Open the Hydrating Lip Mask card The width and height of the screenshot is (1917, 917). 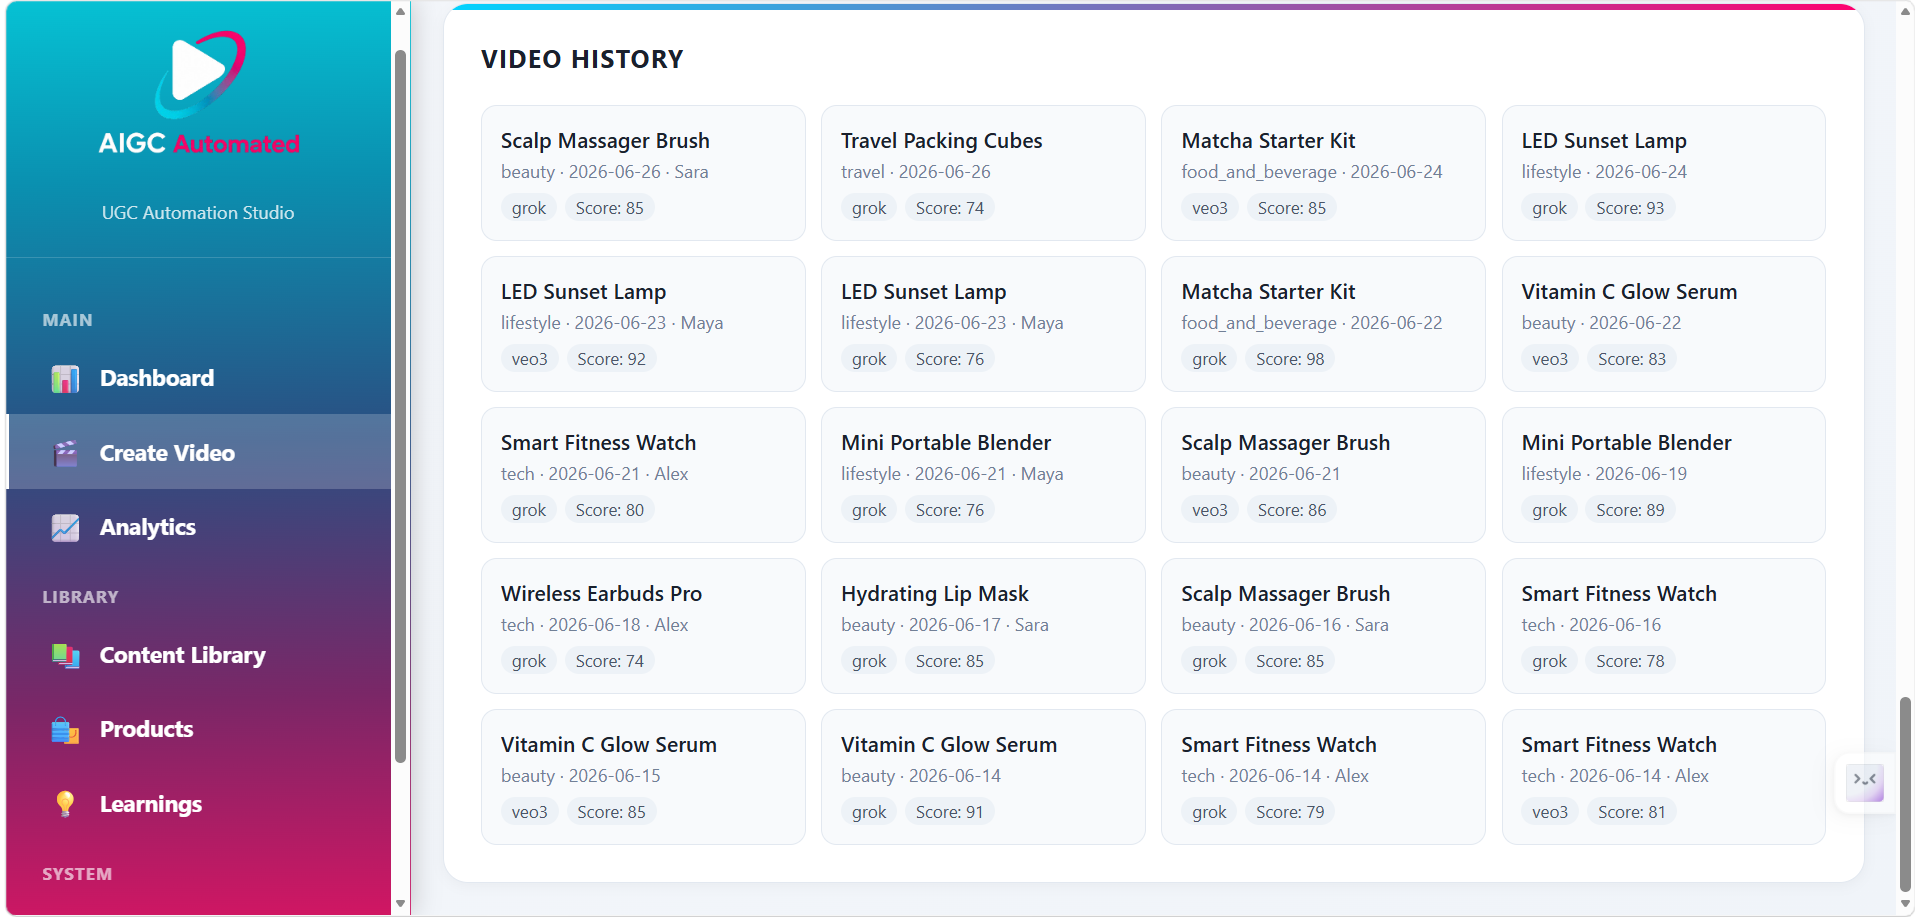pos(983,626)
